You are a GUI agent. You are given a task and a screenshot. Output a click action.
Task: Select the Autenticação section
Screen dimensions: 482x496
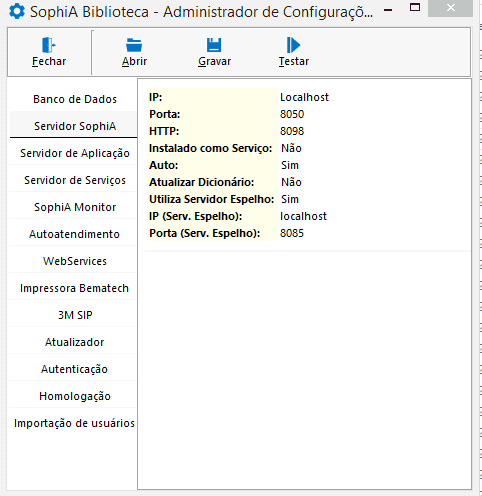point(74,369)
